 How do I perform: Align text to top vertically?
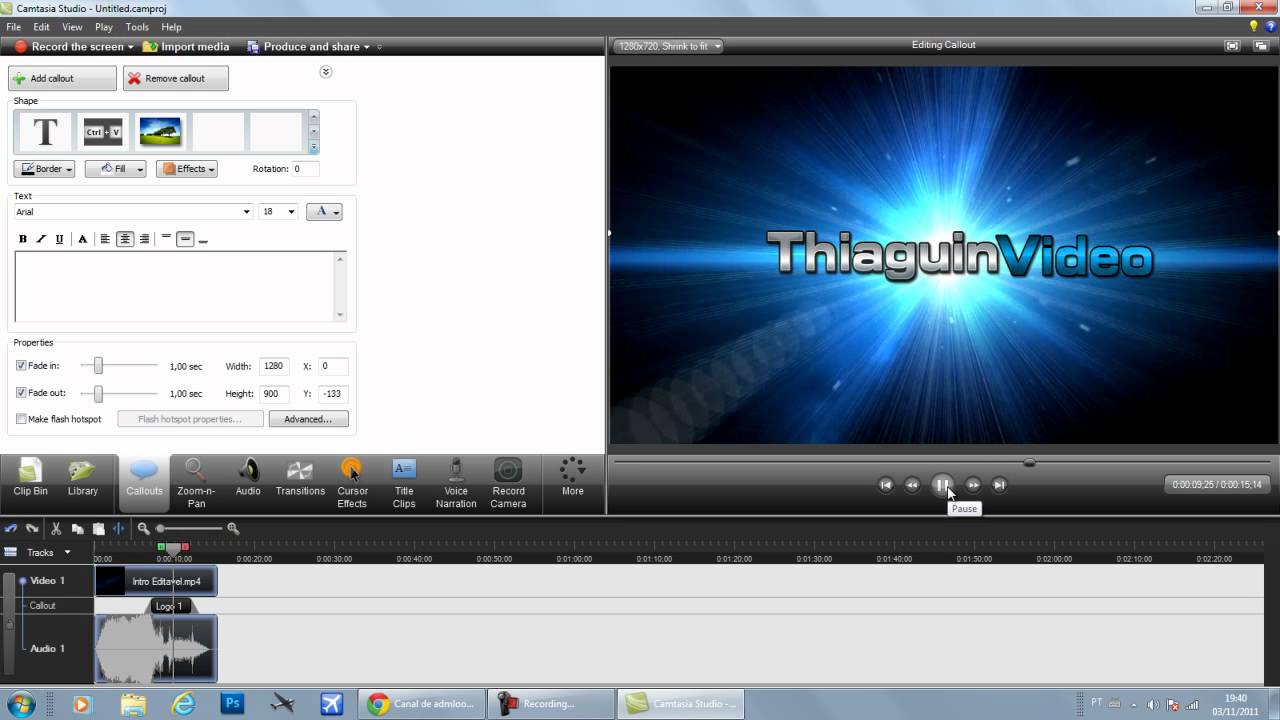(x=166, y=239)
